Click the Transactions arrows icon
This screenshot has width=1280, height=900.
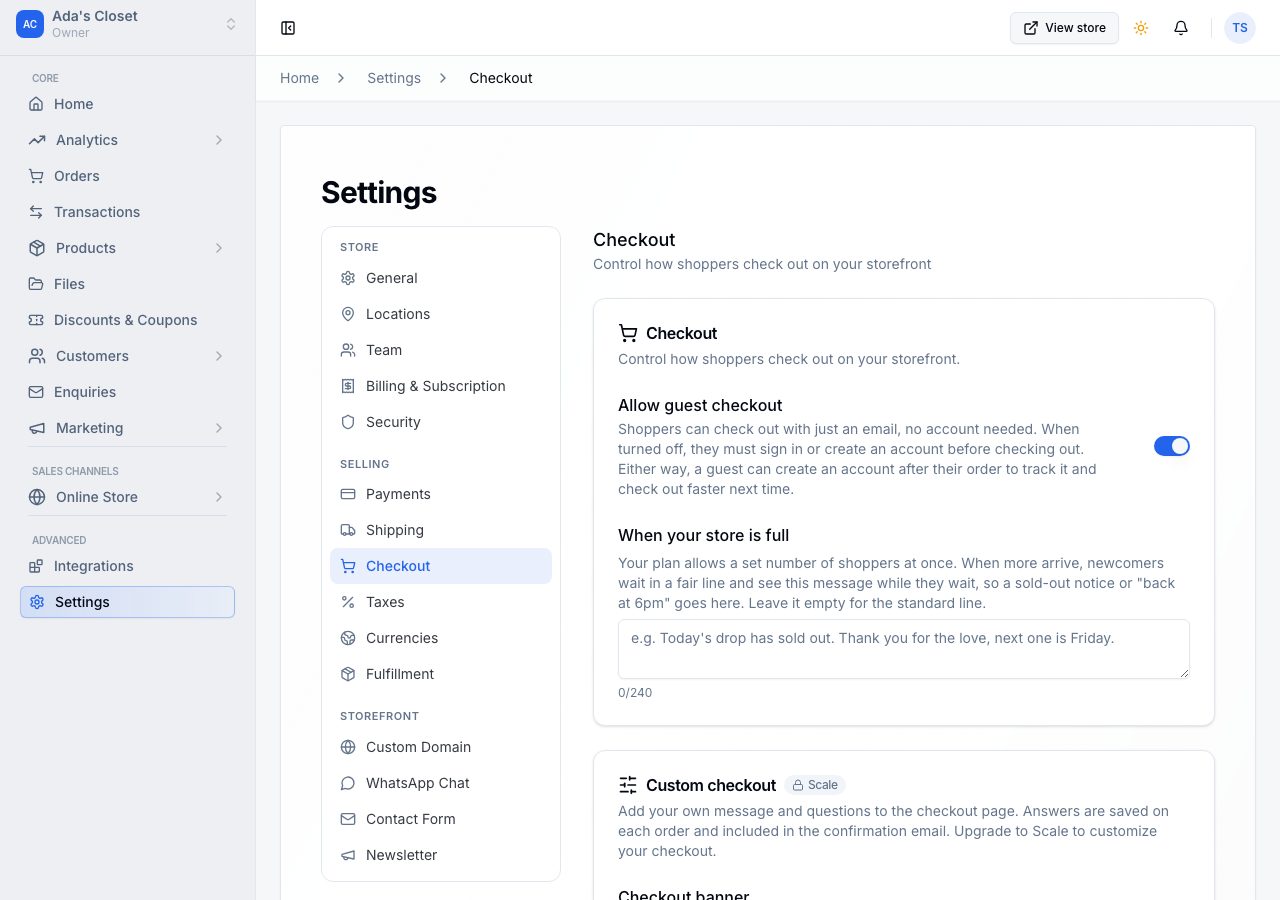(x=36, y=212)
